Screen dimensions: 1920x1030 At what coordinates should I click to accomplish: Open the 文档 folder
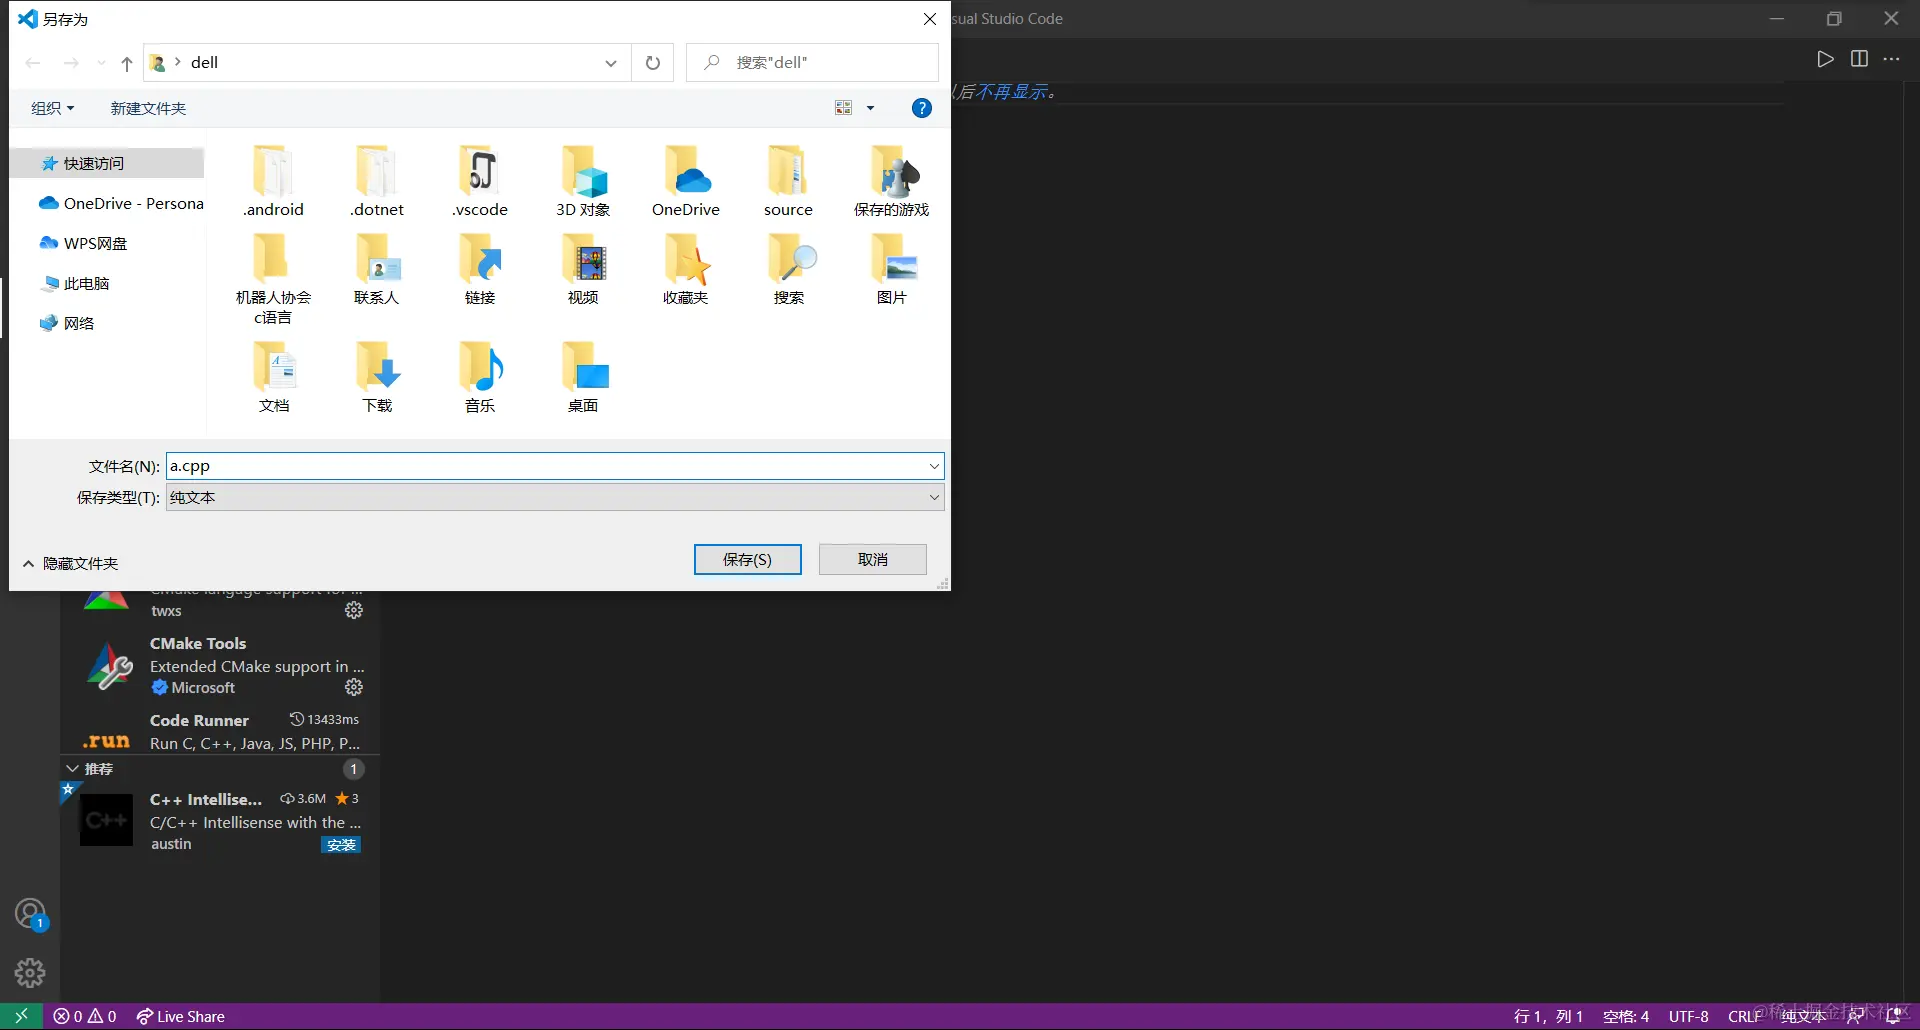(x=273, y=377)
